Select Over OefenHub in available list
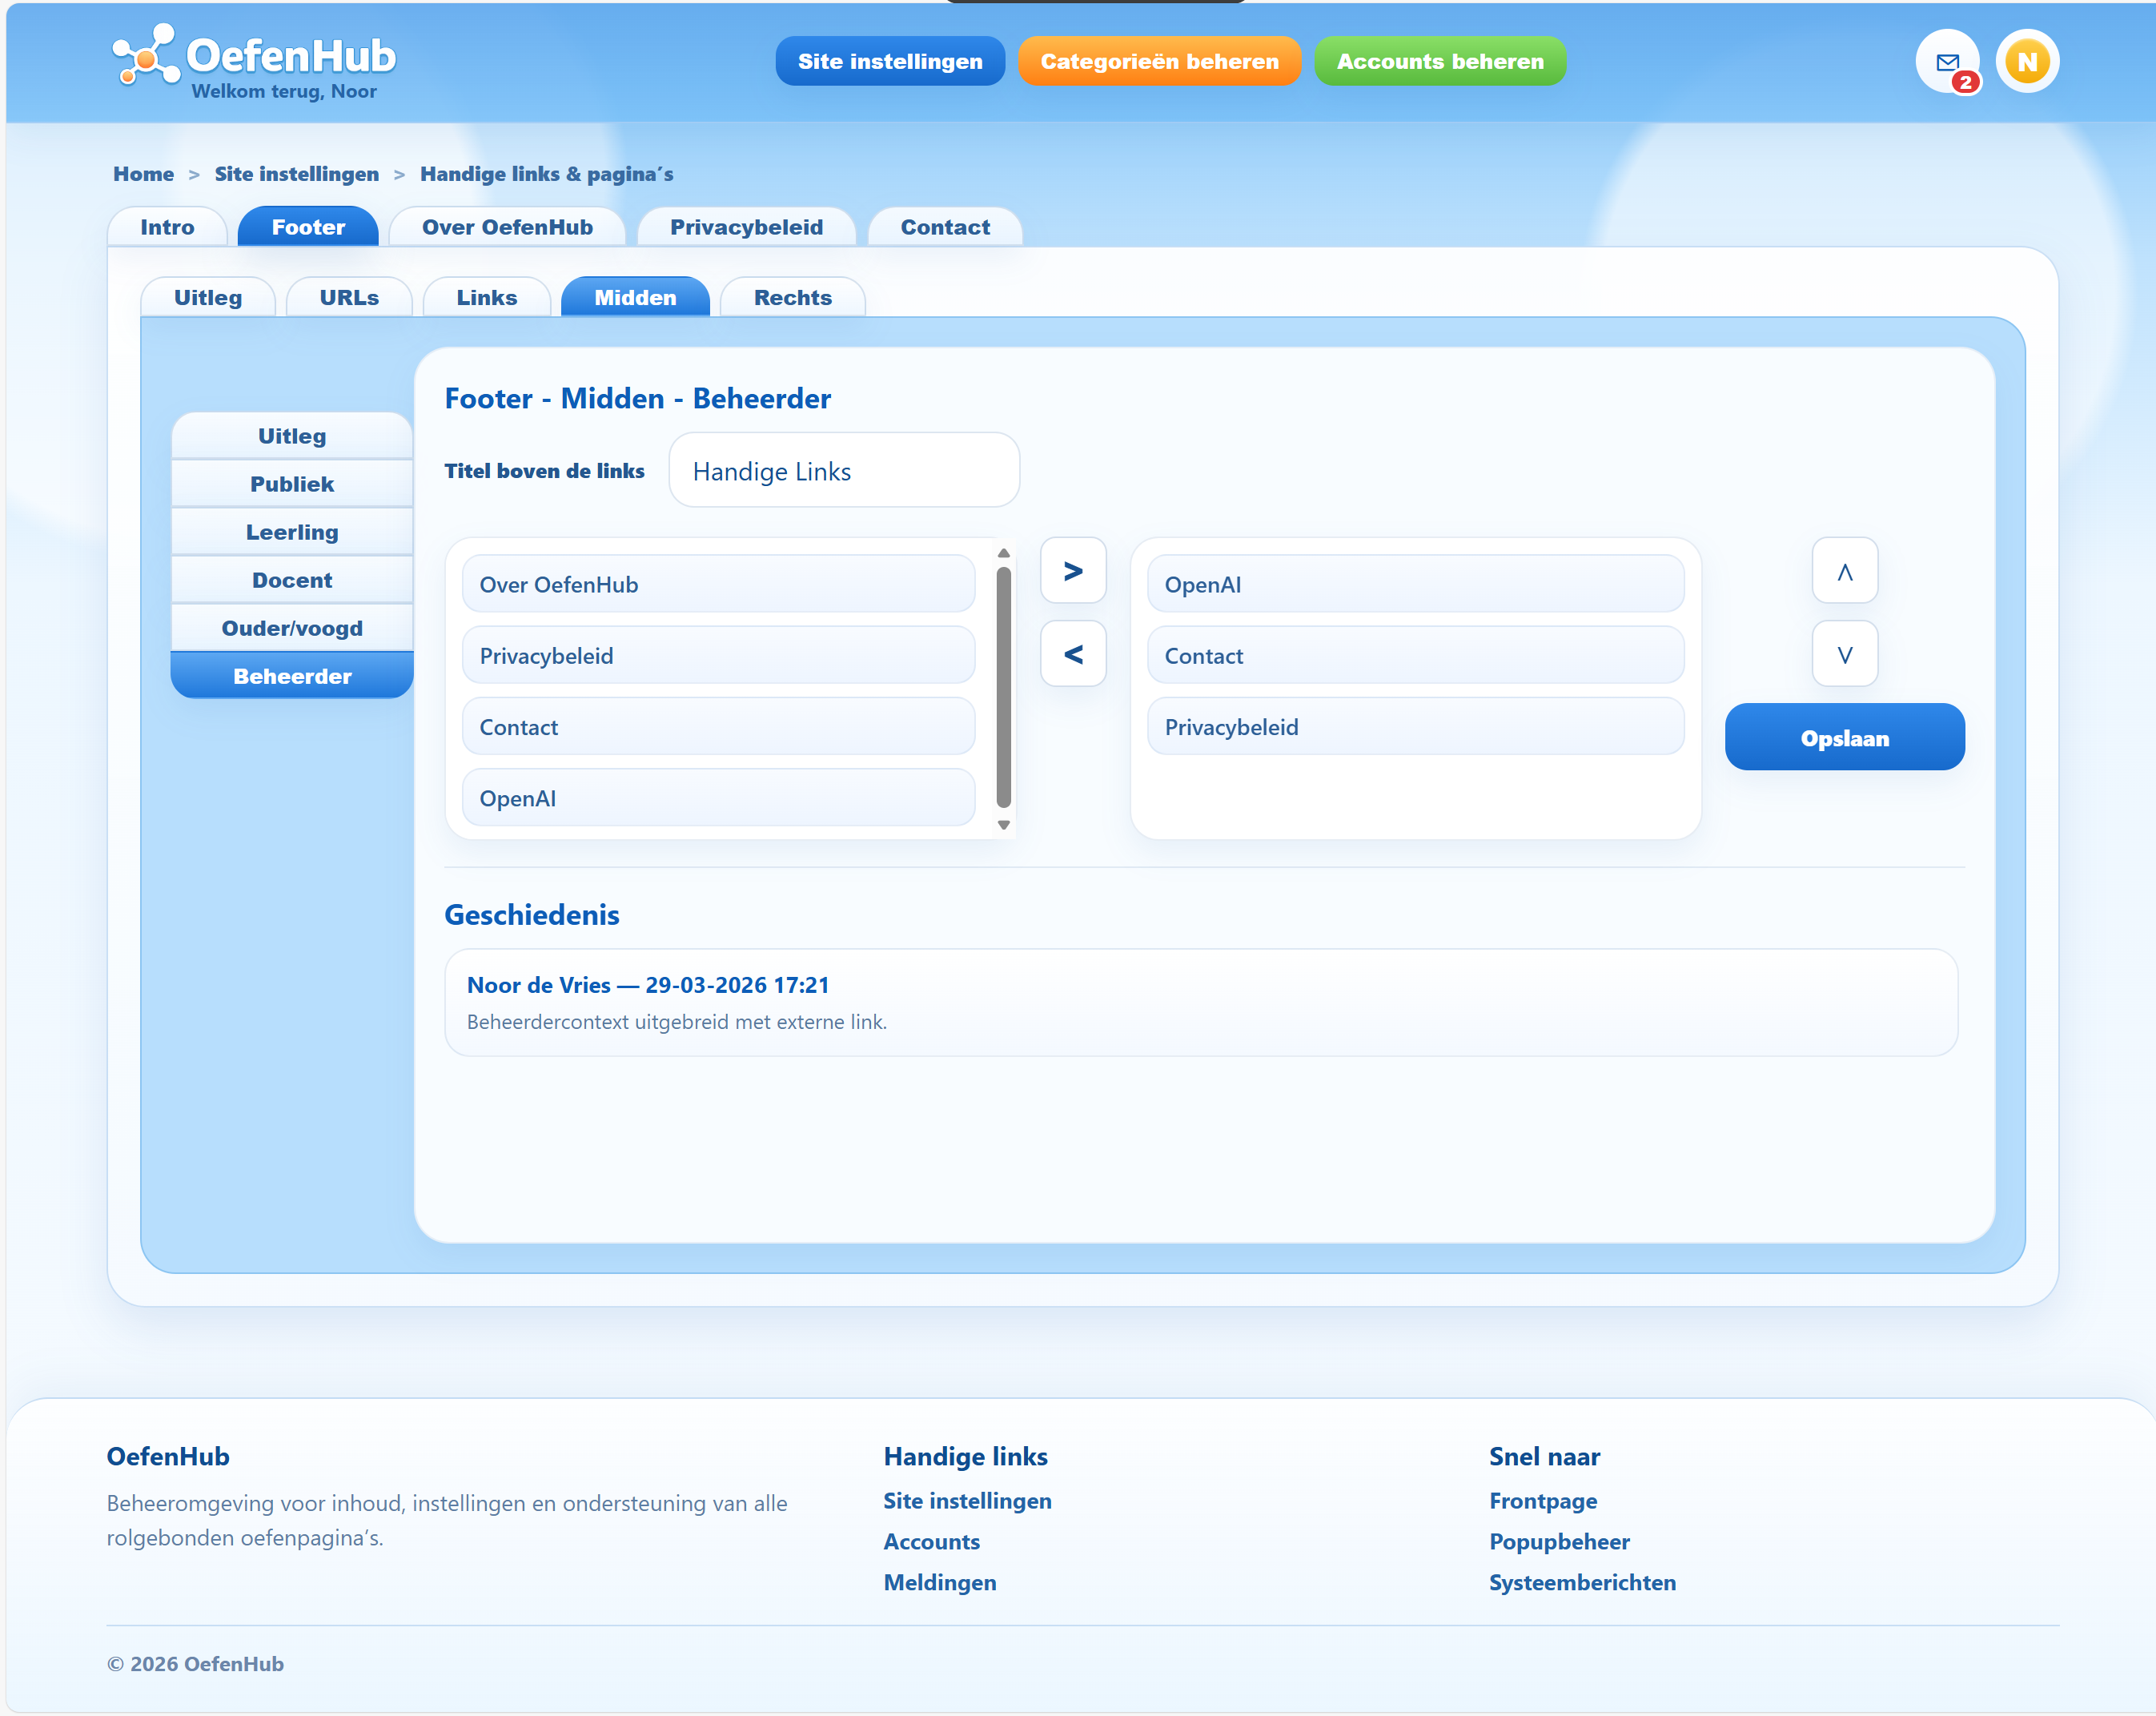 [718, 584]
